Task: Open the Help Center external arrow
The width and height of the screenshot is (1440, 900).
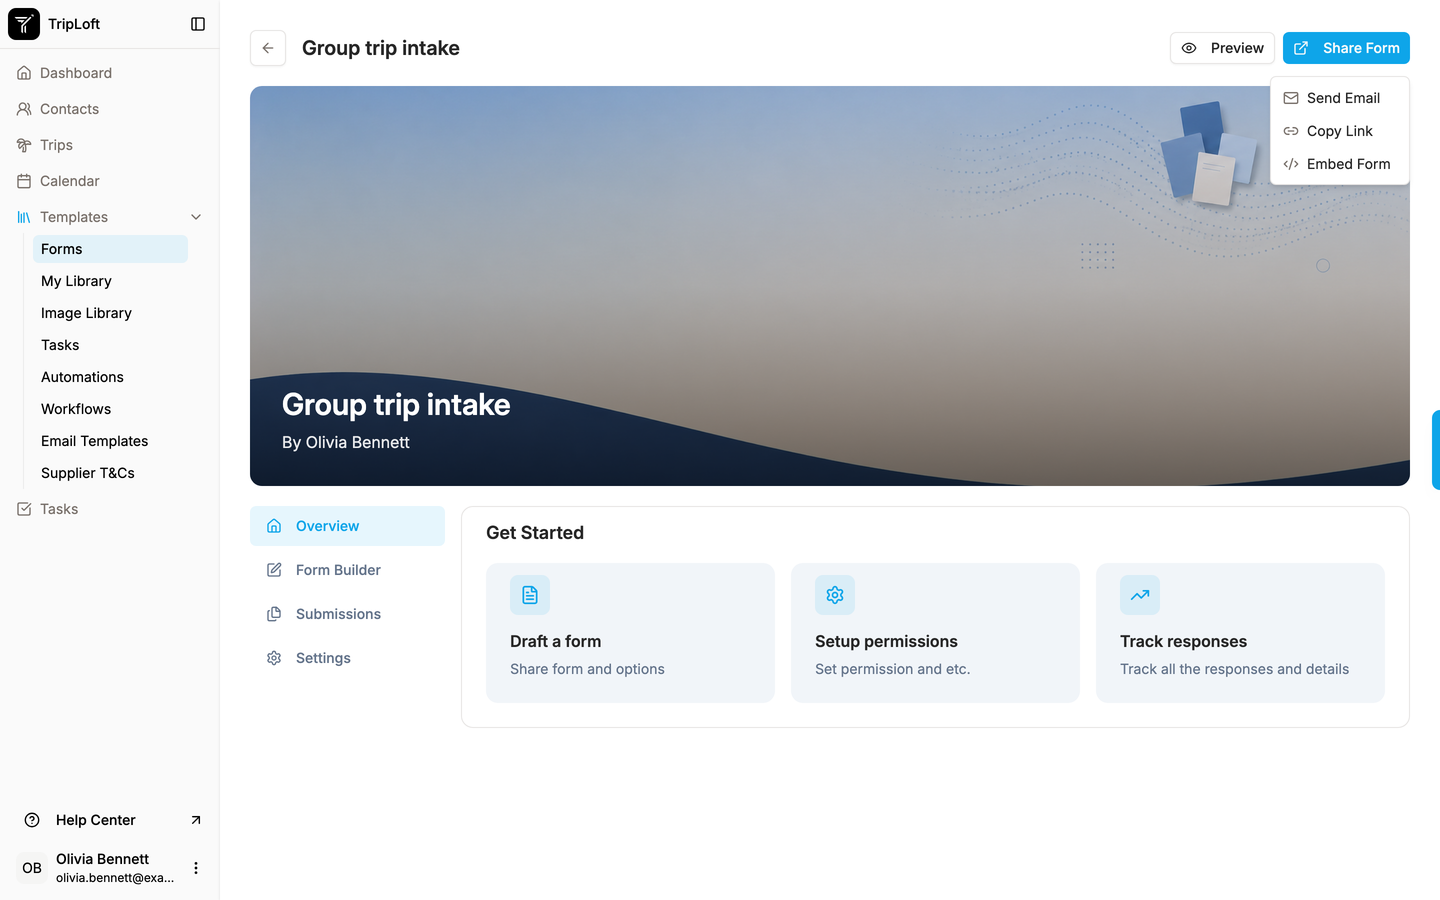Action: tap(196, 820)
